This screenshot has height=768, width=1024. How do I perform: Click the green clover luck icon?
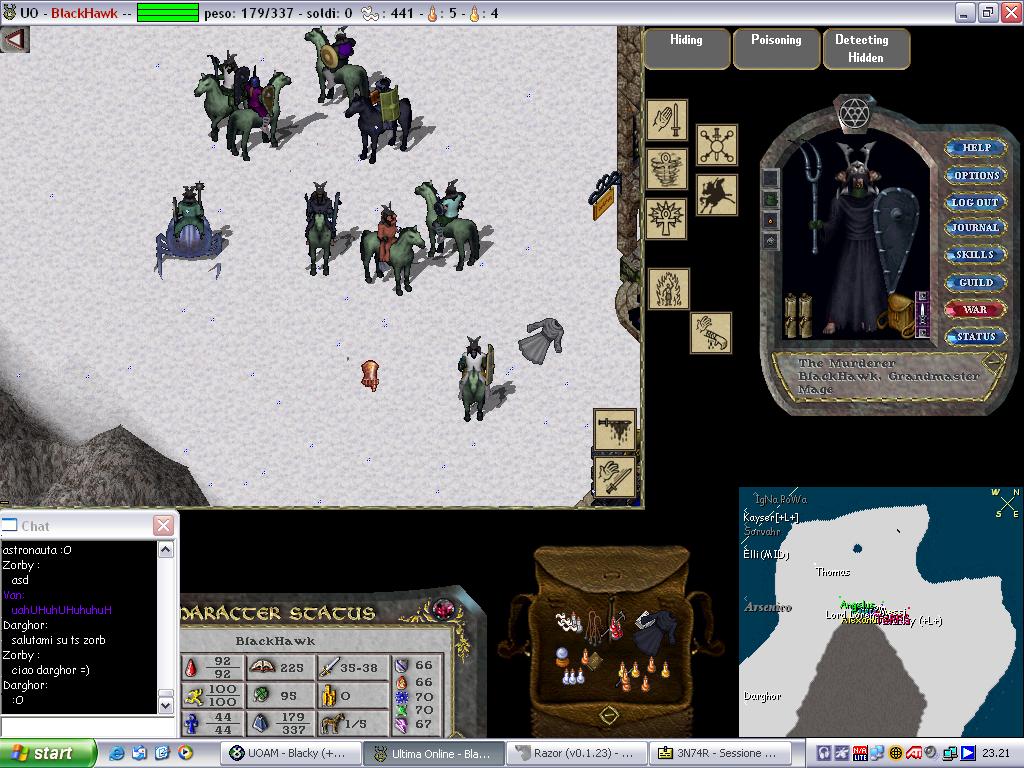[261, 695]
